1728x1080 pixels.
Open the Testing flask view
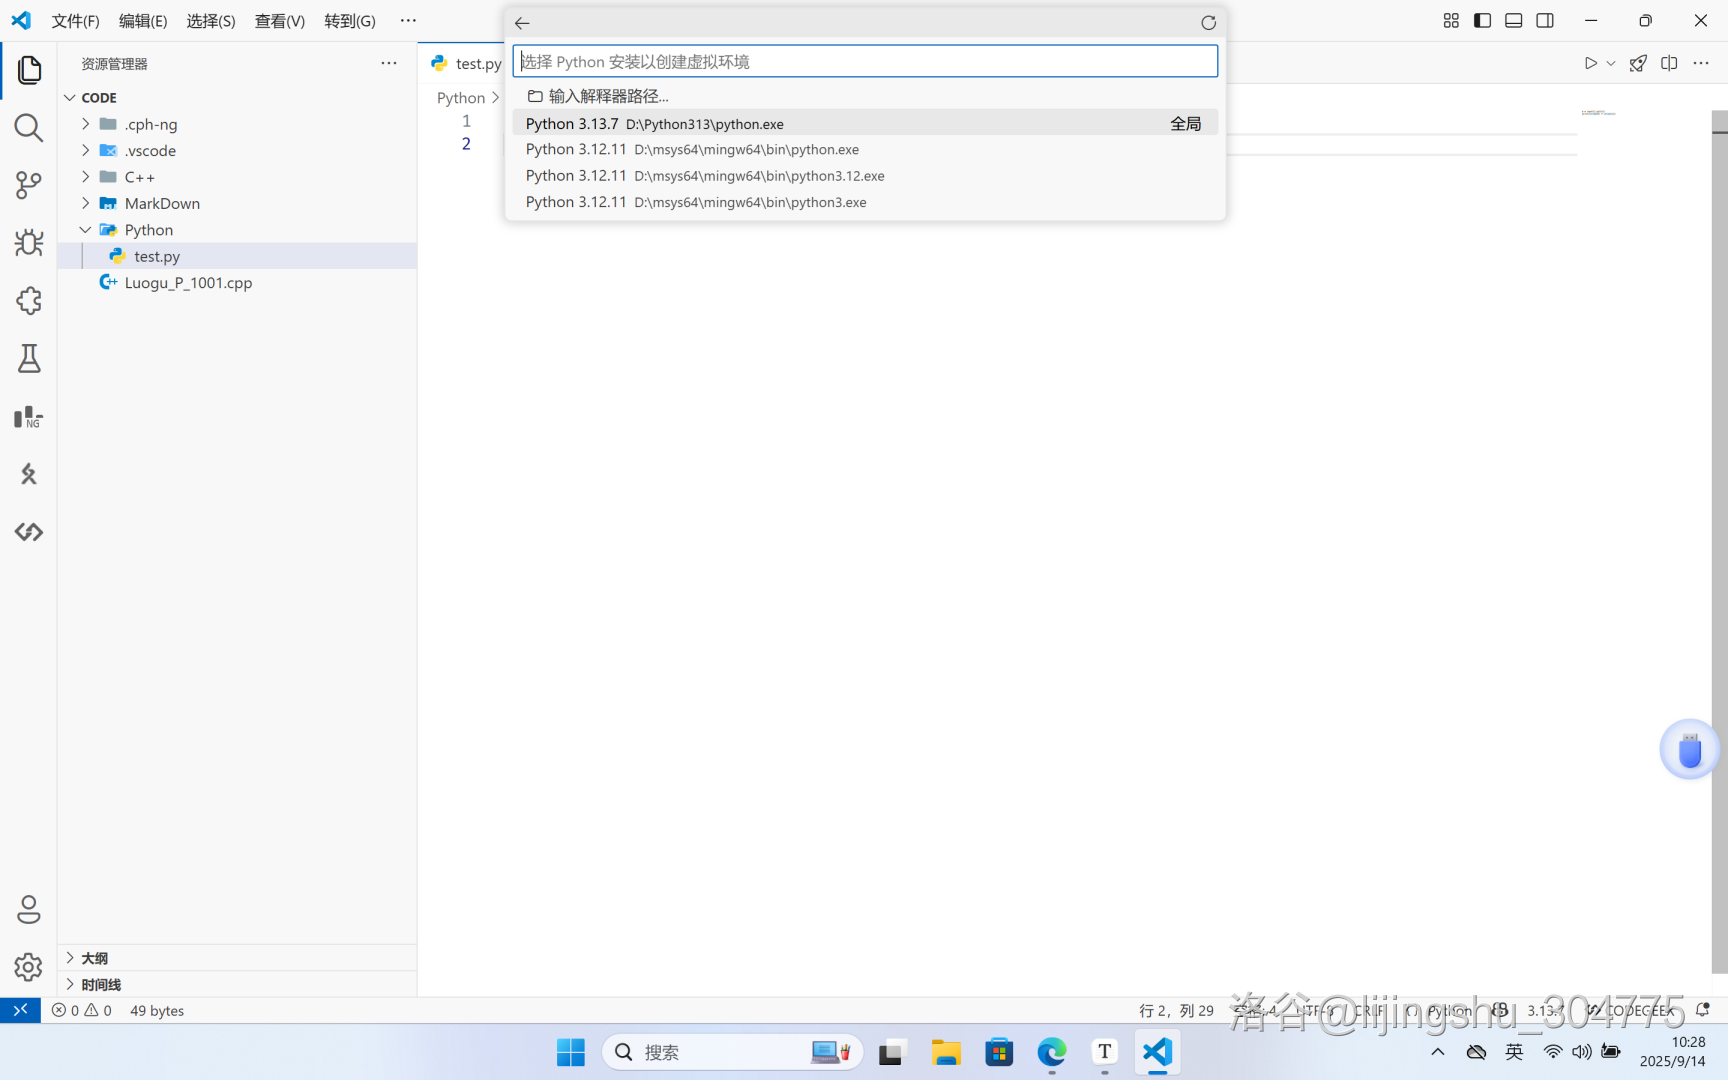coord(28,359)
